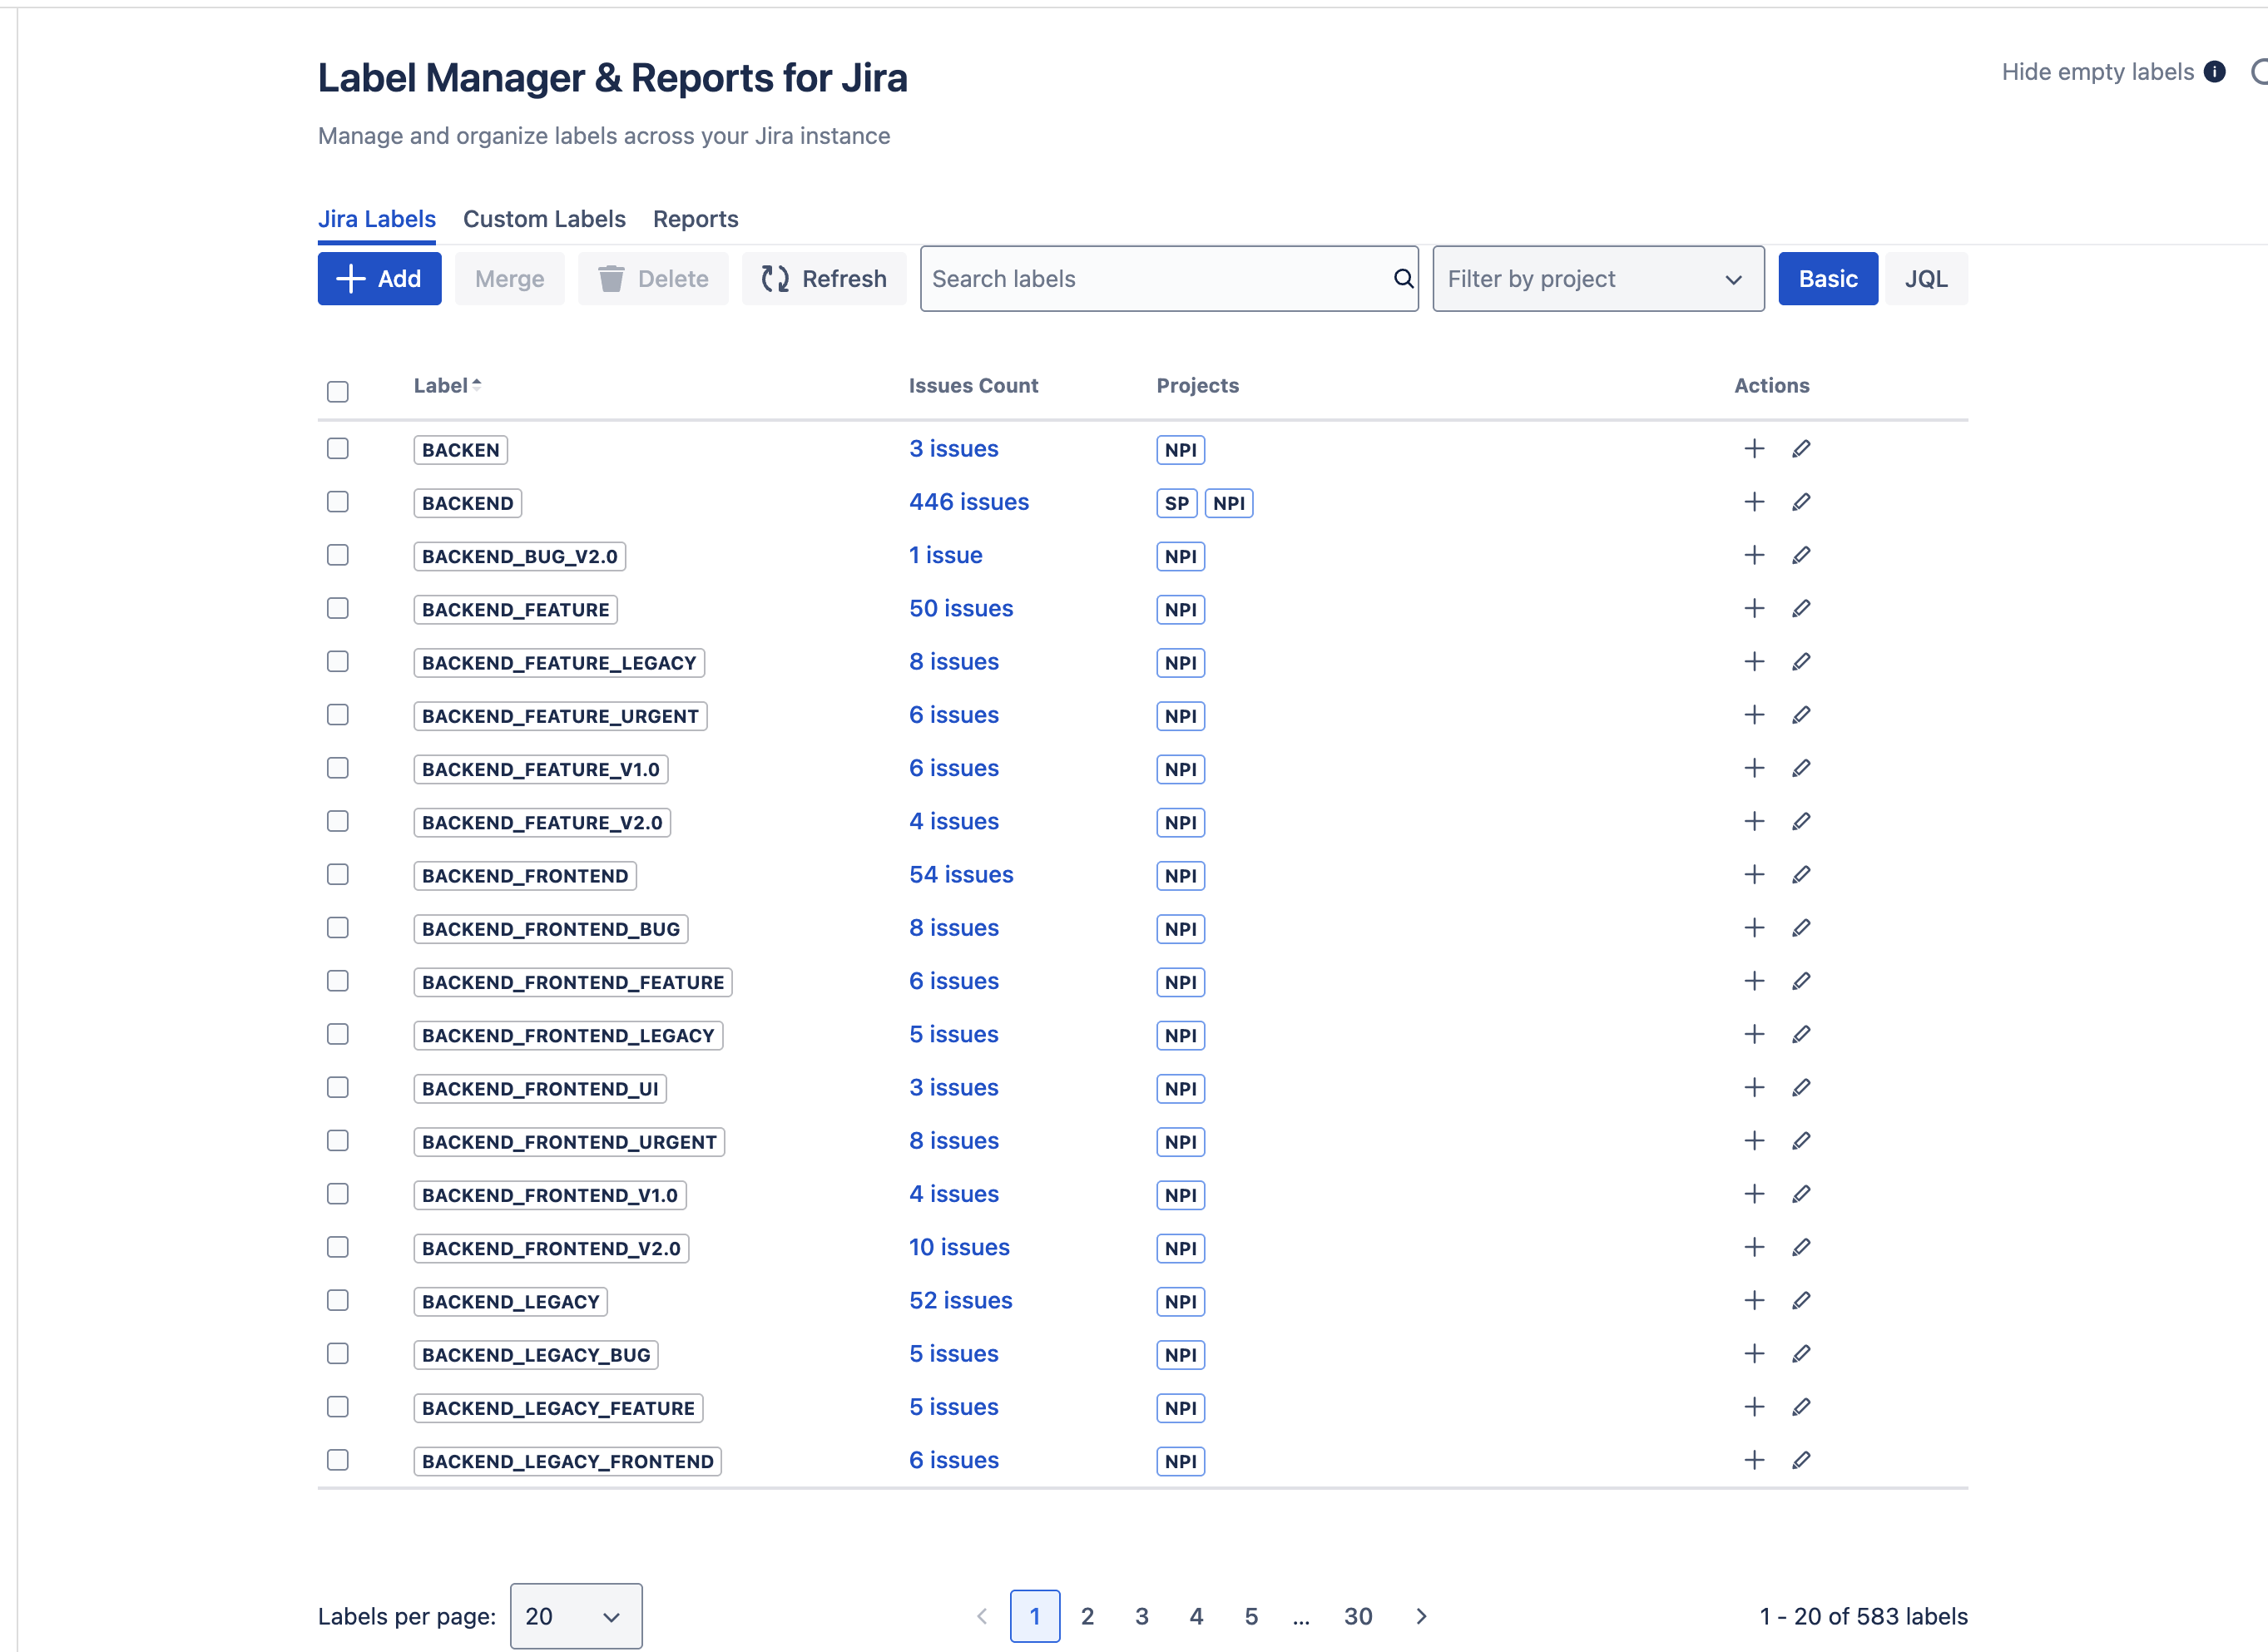Image resolution: width=2268 pixels, height=1652 pixels.
Task: Edit the BACKEND label with the pencil icon
Action: [x=1802, y=501]
